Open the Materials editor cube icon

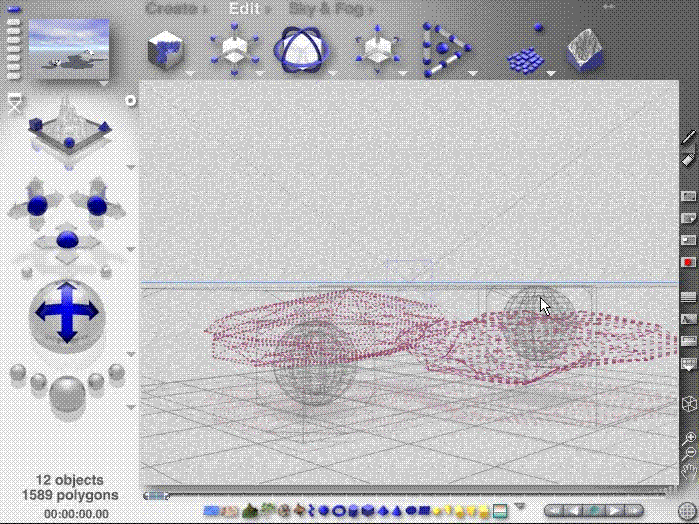[164, 49]
